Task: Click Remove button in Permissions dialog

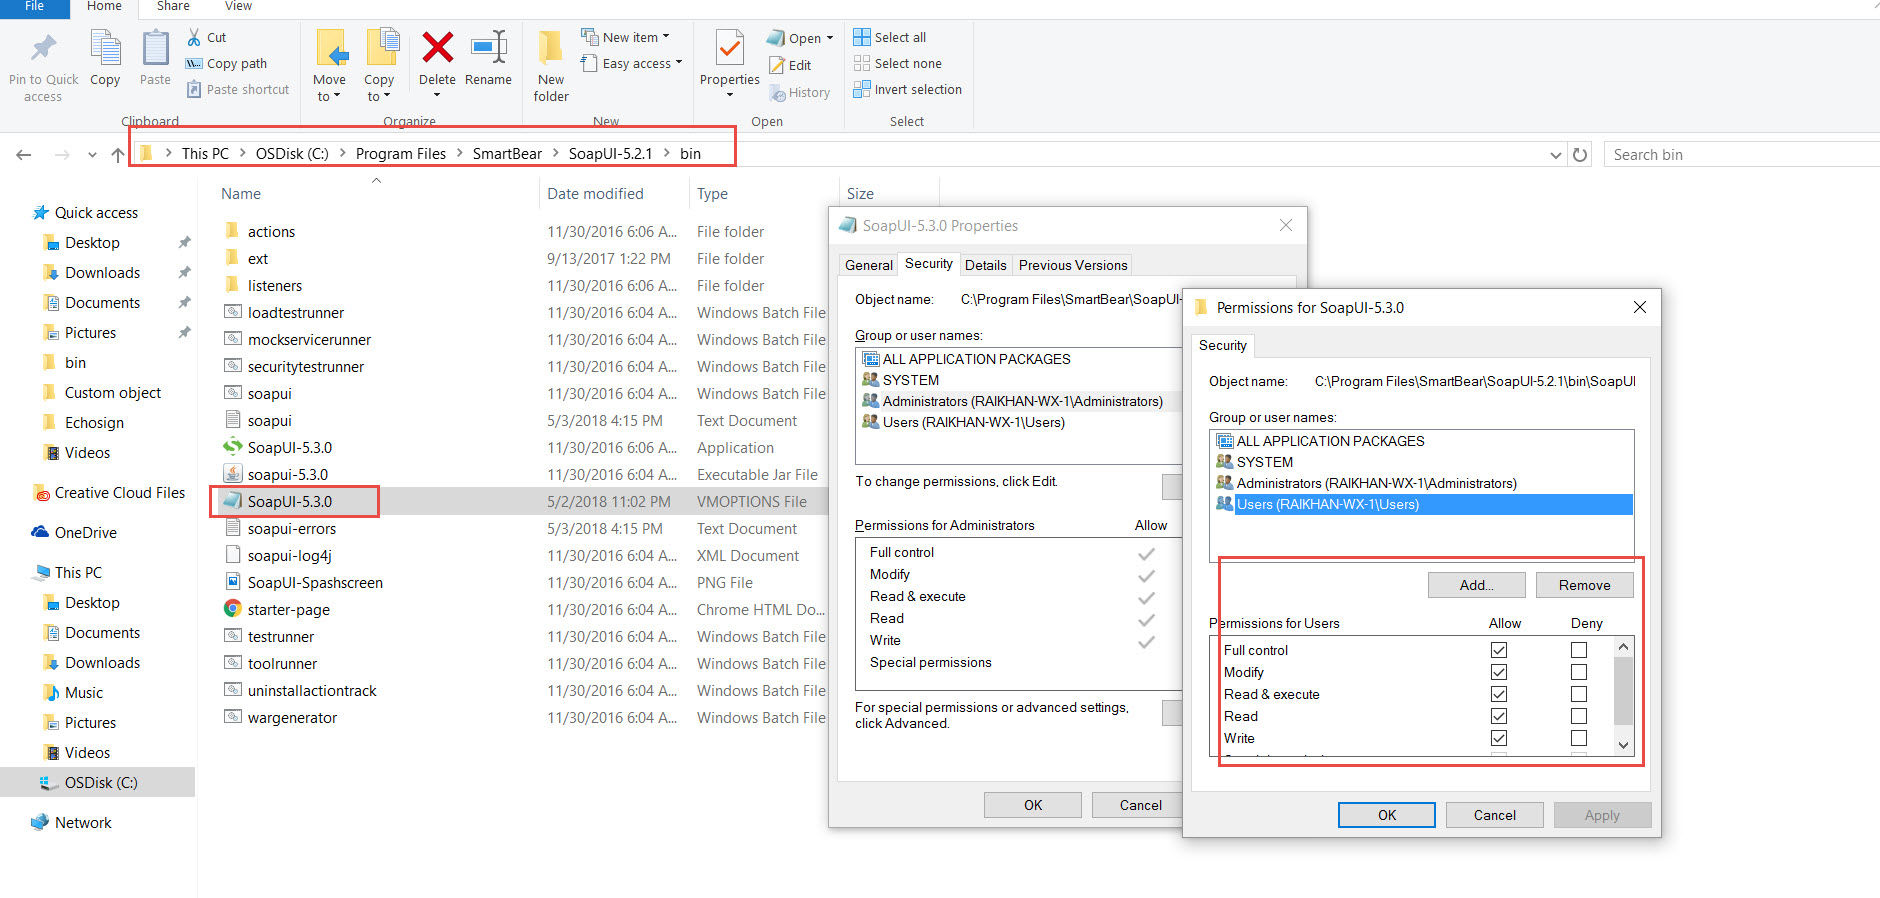Action: [1584, 585]
